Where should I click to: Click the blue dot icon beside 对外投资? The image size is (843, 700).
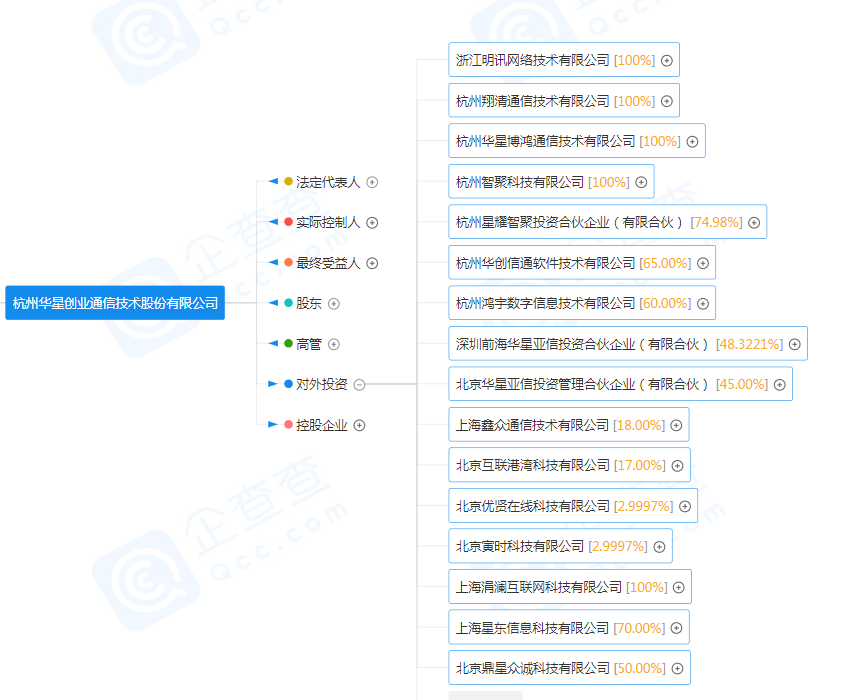pyautogui.click(x=286, y=383)
